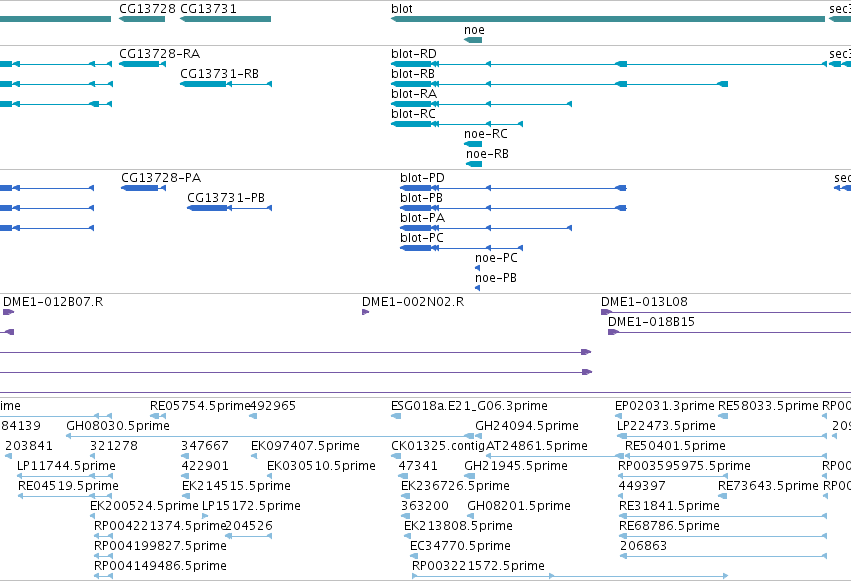
Task: Select EST RE05754.5prime
Action: pyautogui.click(x=200, y=406)
